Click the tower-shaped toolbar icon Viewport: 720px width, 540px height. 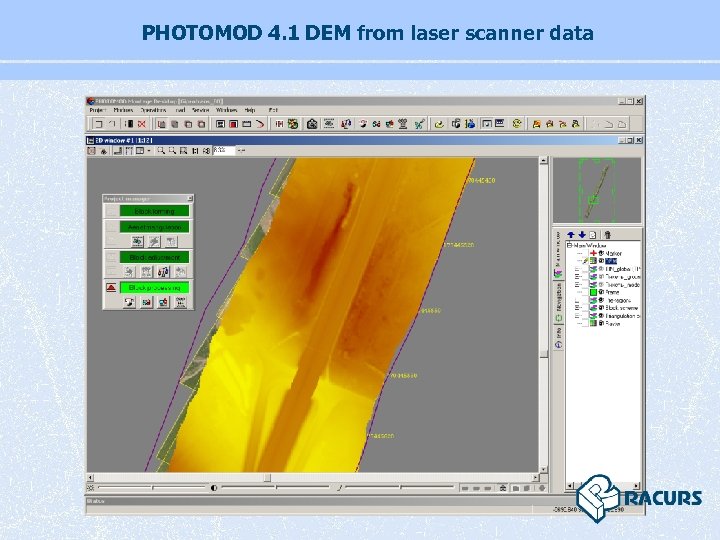(403, 124)
